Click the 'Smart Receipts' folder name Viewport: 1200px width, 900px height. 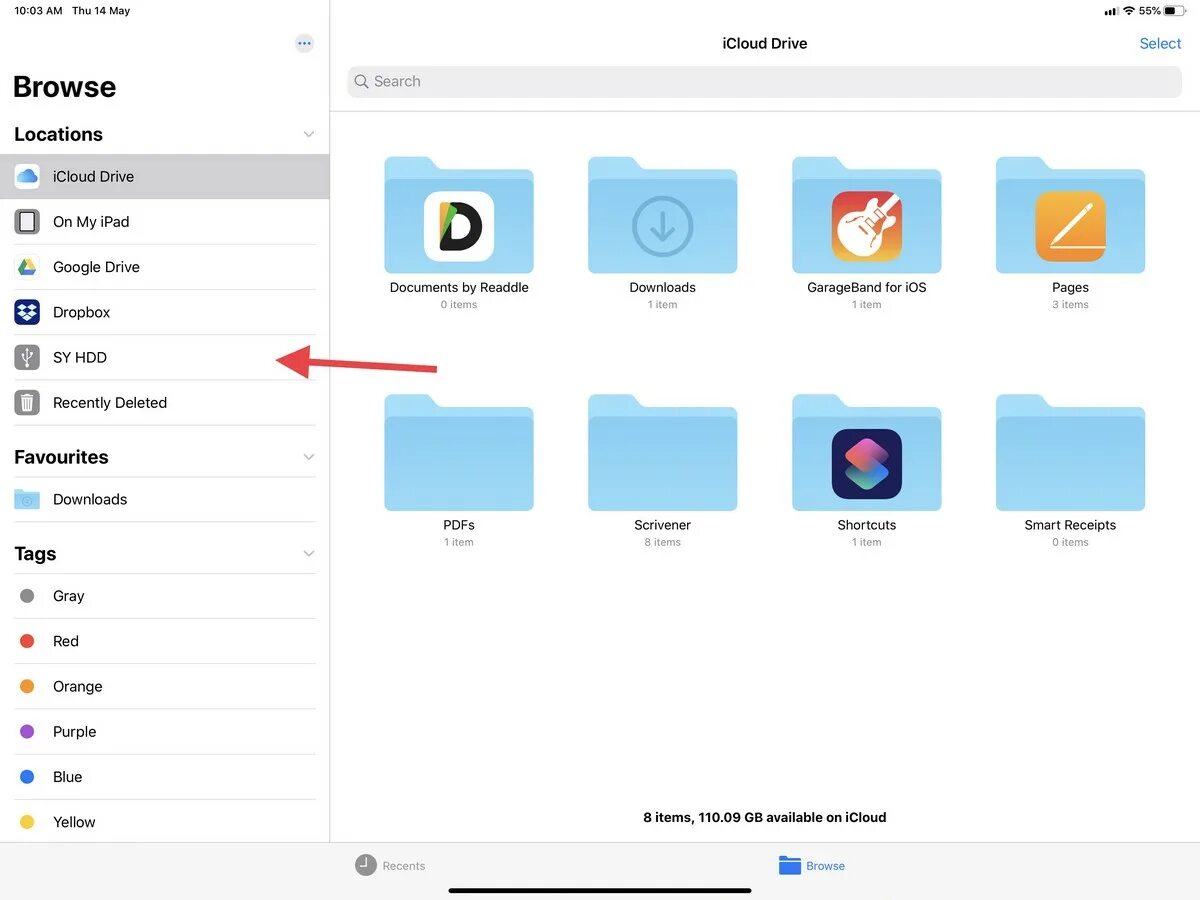[x=1070, y=525]
